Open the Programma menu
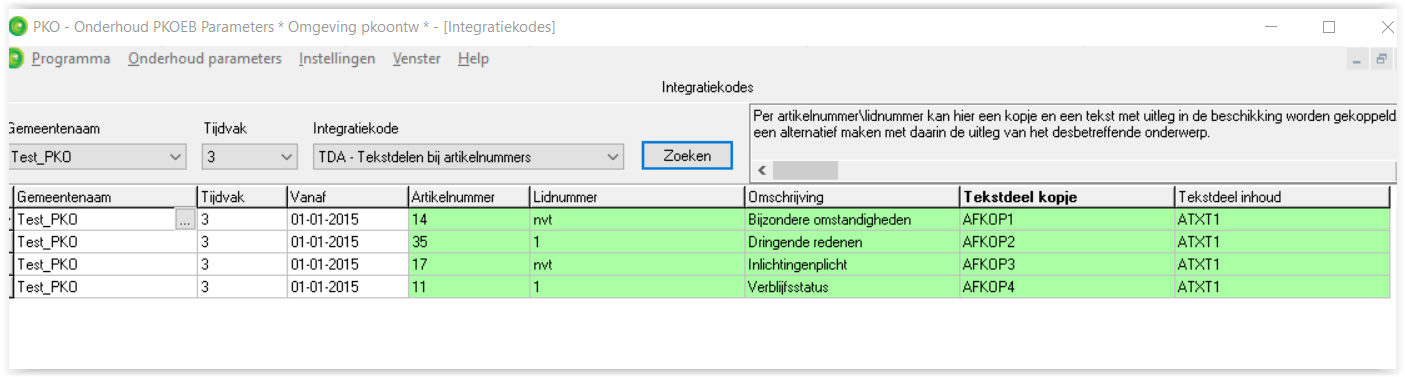The height and width of the screenshot is (377, 1405). [71, 59]
